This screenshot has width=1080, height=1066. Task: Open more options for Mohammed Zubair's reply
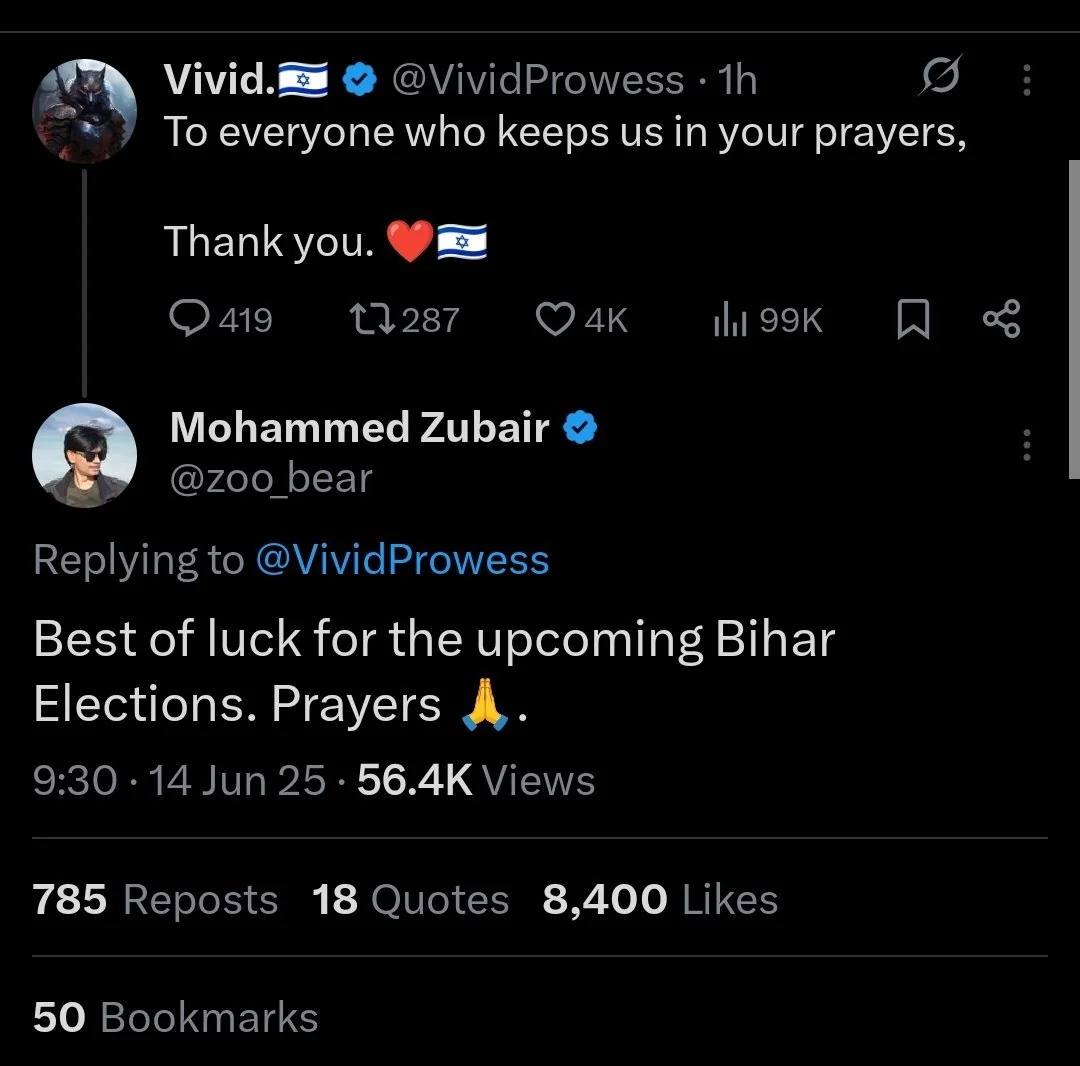point(1026,444)
